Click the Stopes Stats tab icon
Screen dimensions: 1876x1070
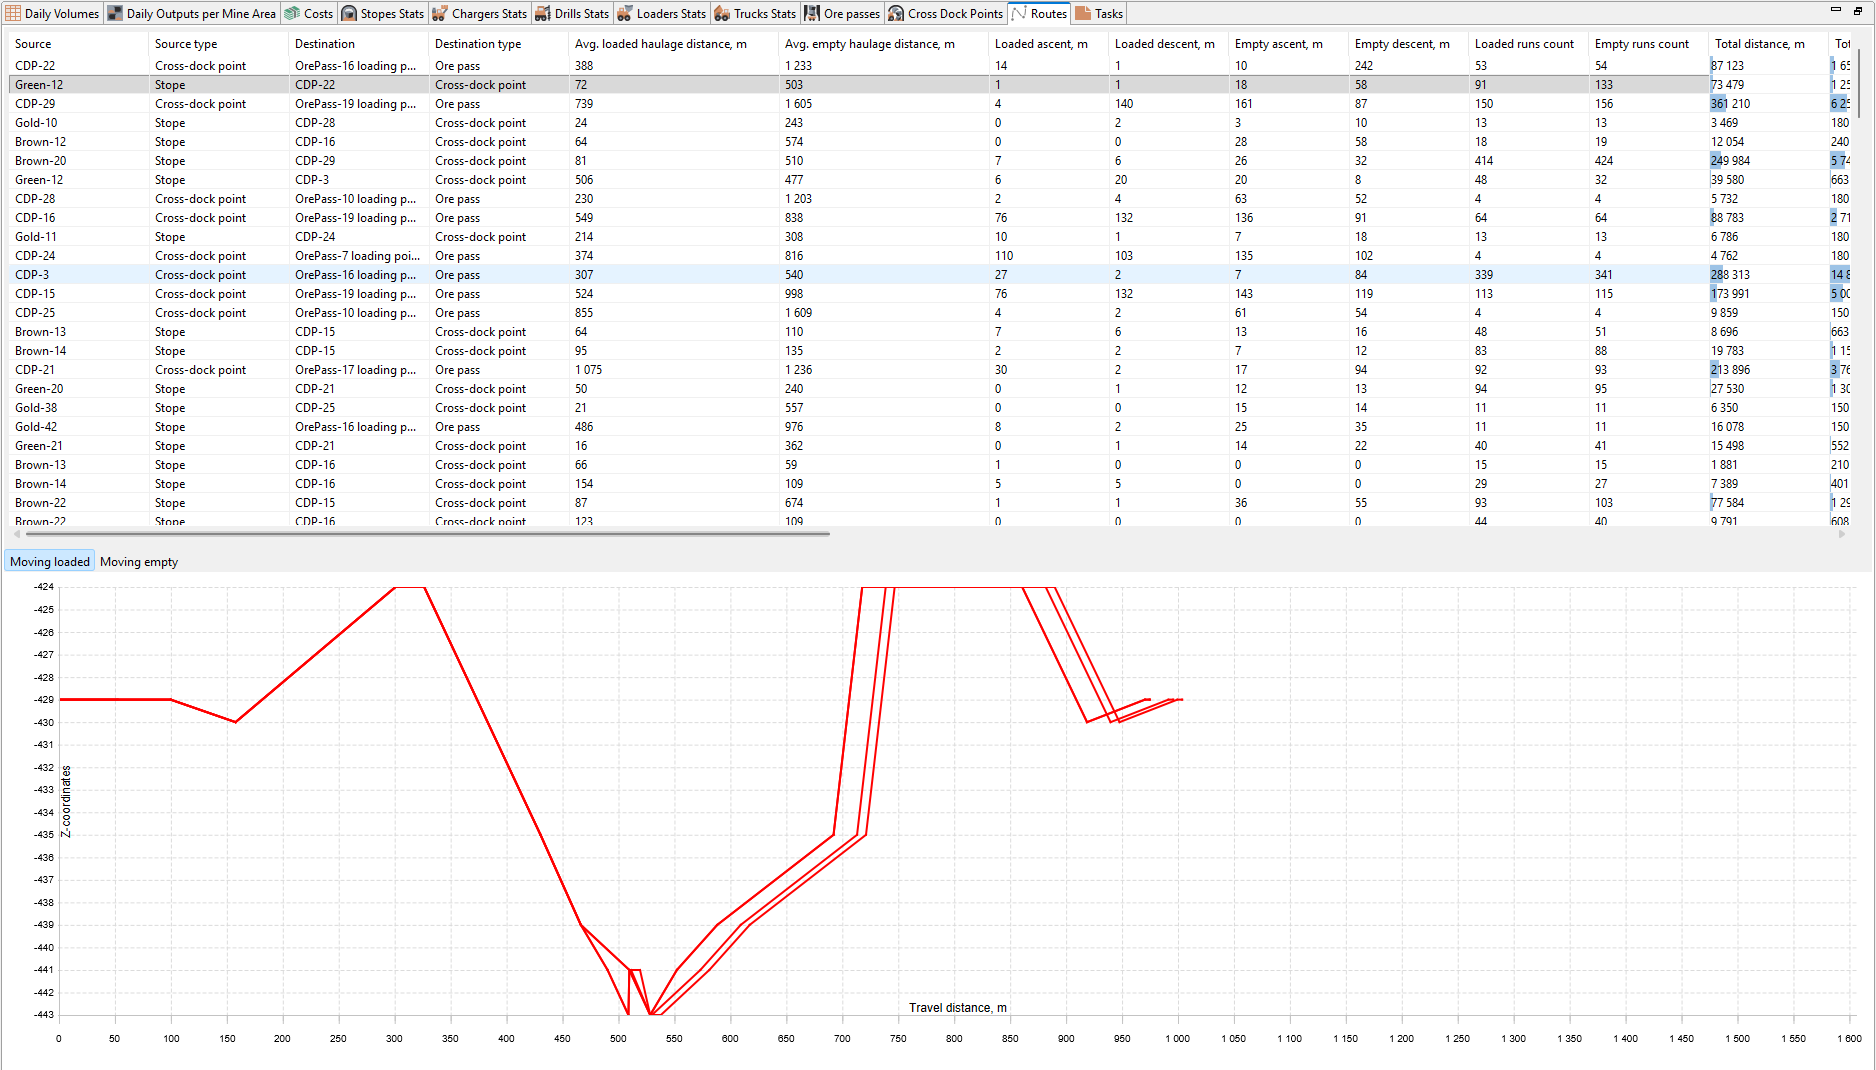349,13
